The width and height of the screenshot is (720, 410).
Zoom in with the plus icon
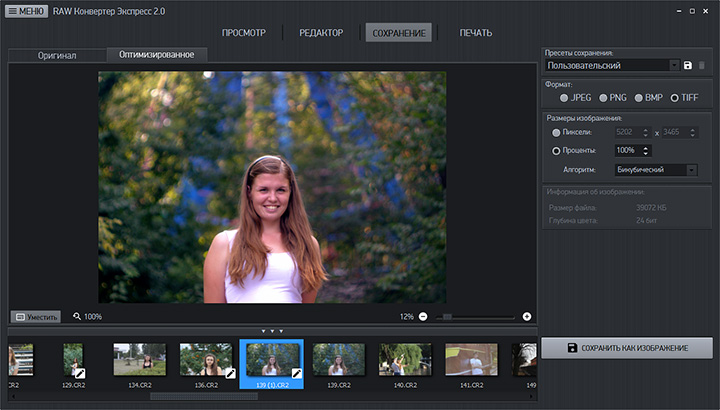pos(527,316)
